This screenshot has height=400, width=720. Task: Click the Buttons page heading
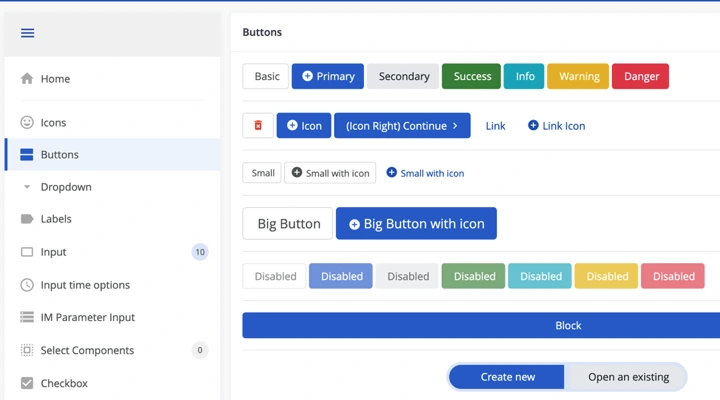coord(262,32)
